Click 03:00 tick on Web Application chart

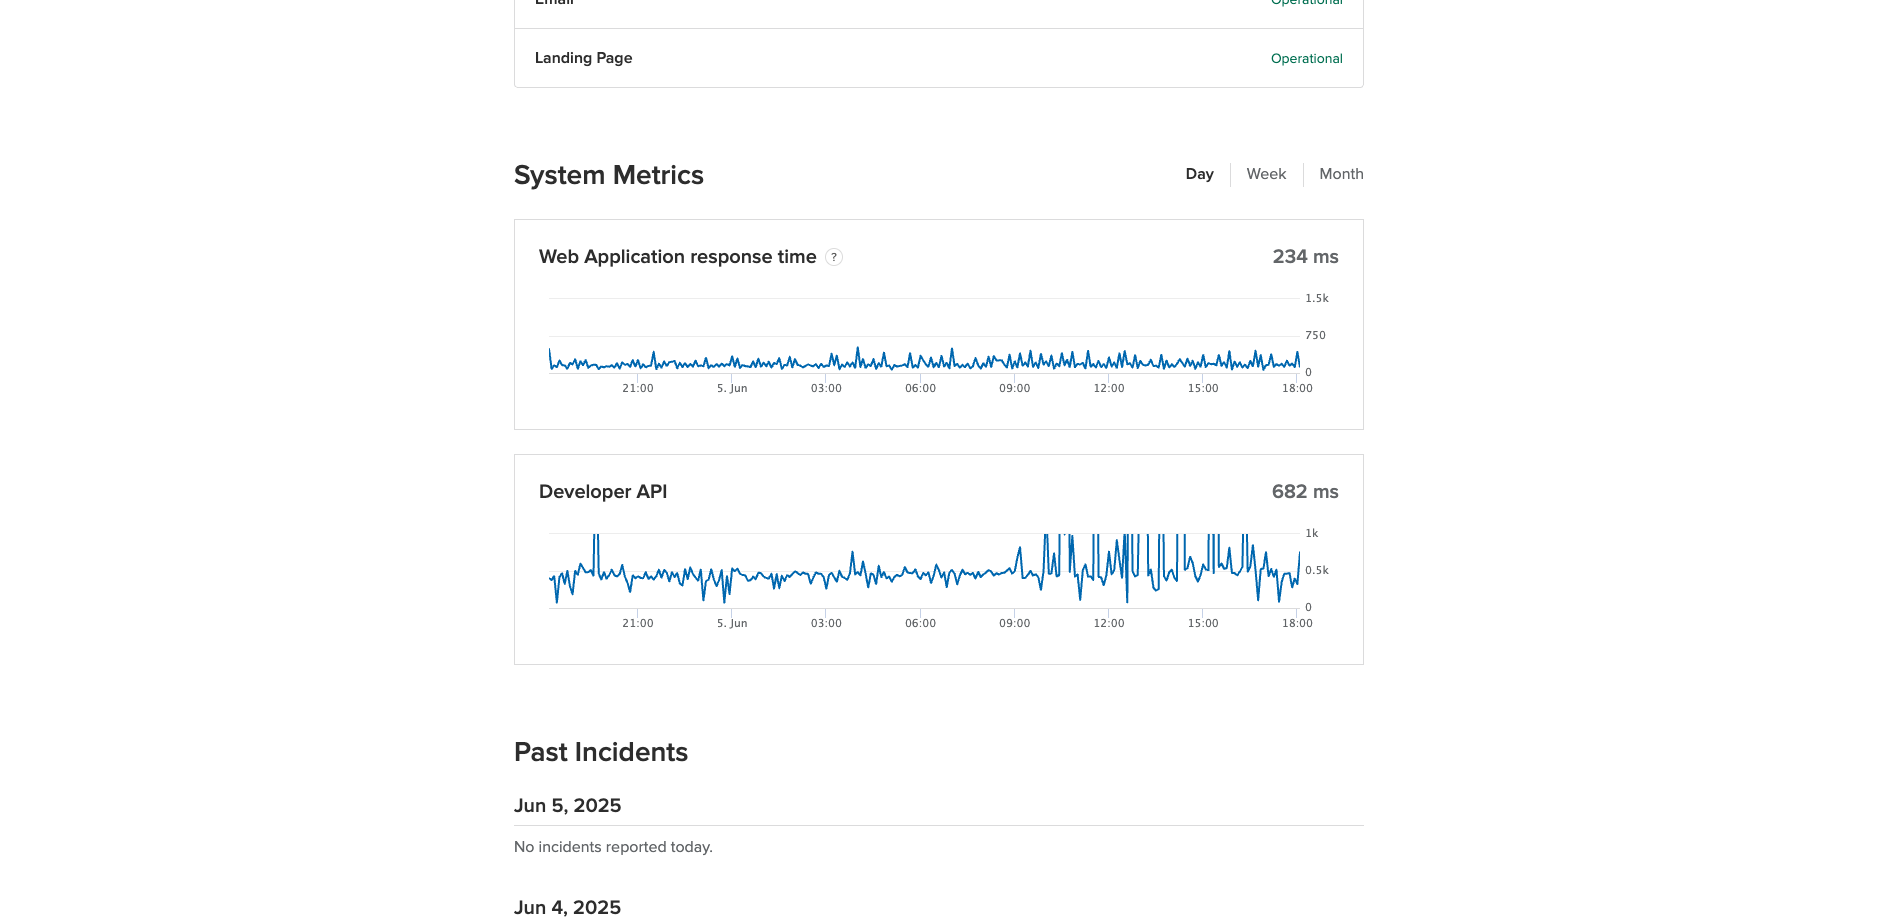[826, 388]
